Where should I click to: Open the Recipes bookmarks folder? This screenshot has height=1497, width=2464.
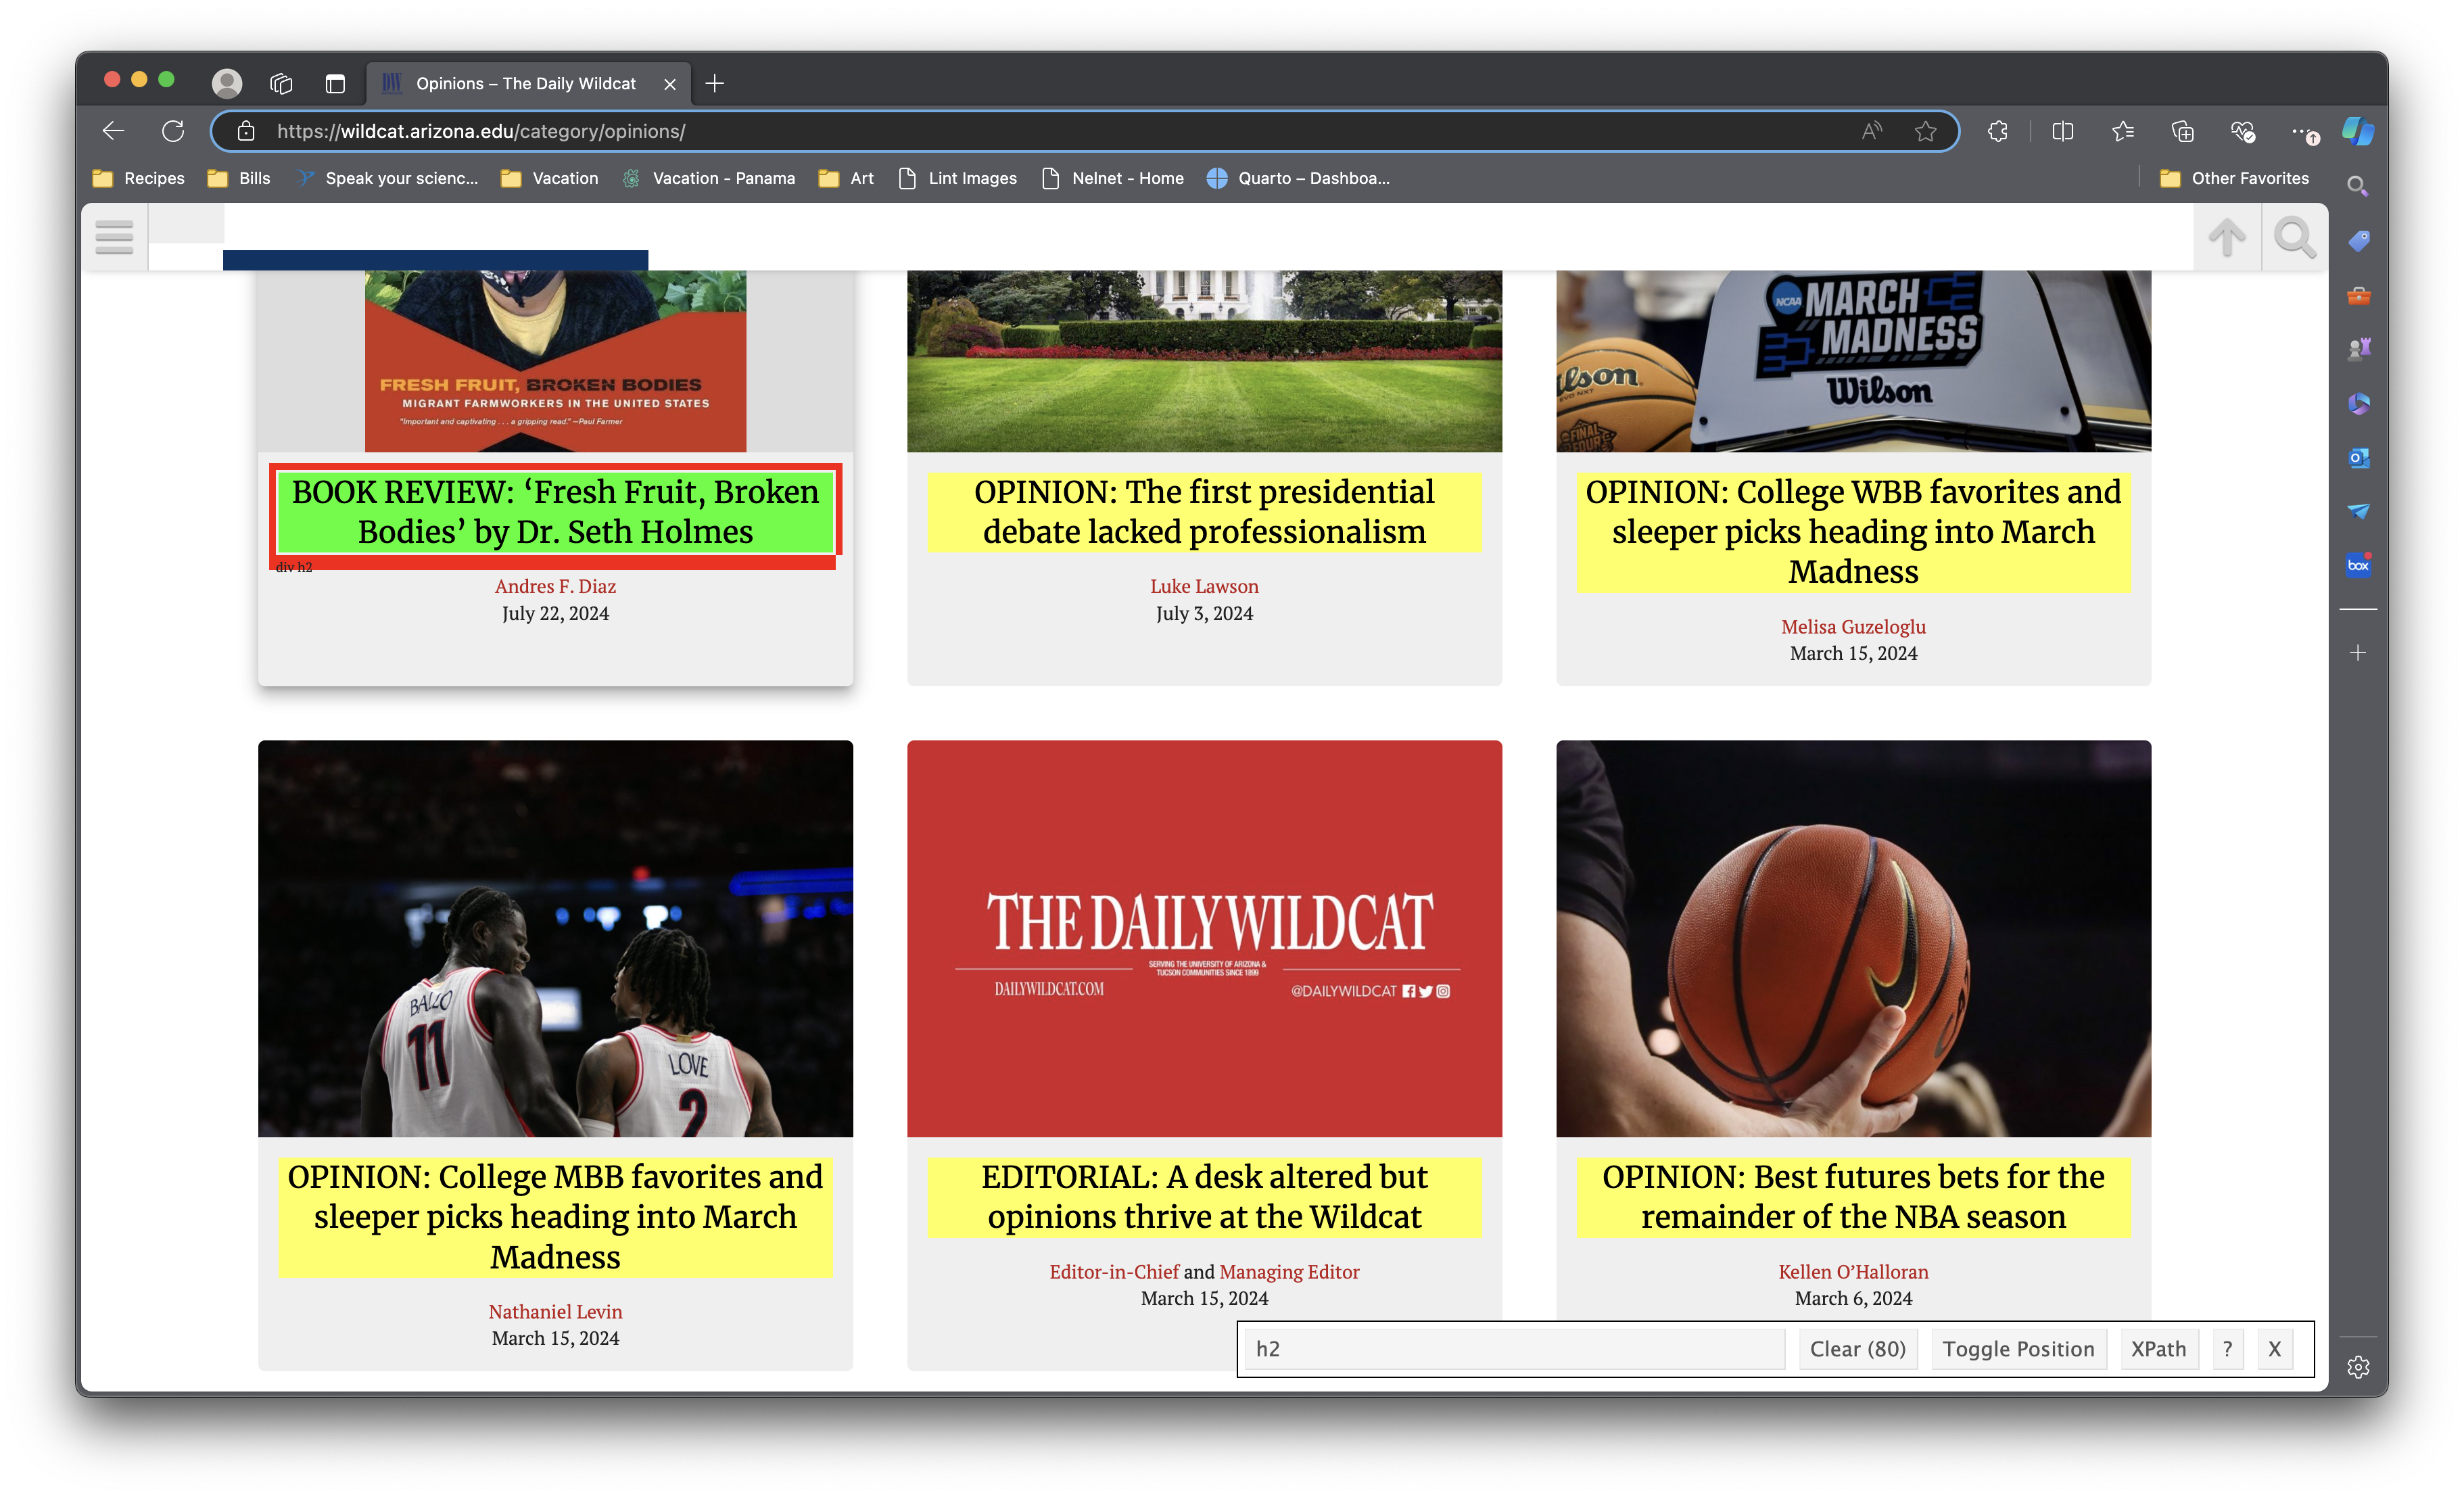[139, 178]
